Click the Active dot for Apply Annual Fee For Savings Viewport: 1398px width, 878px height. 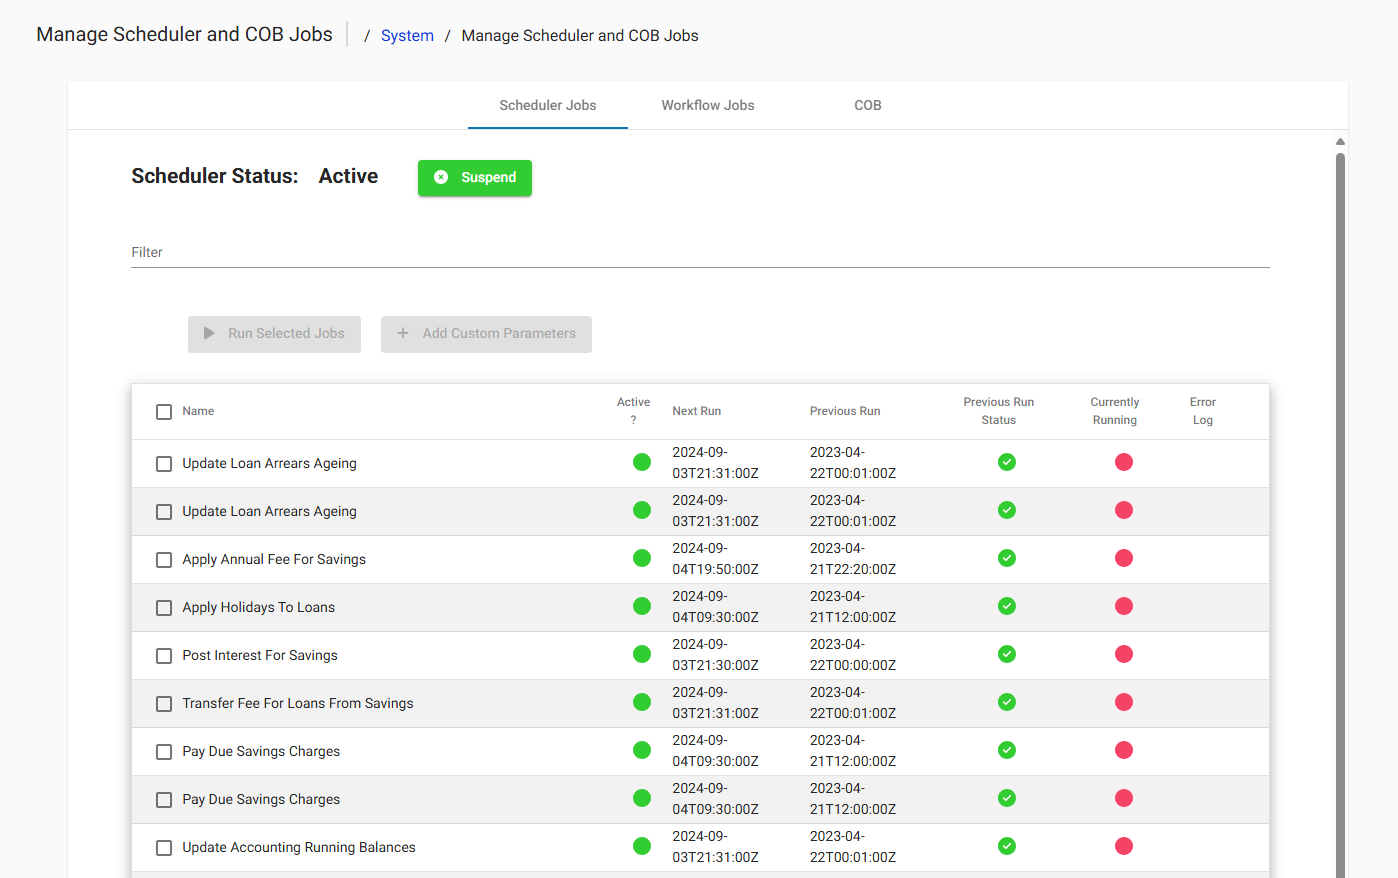[x=642, y=558]
